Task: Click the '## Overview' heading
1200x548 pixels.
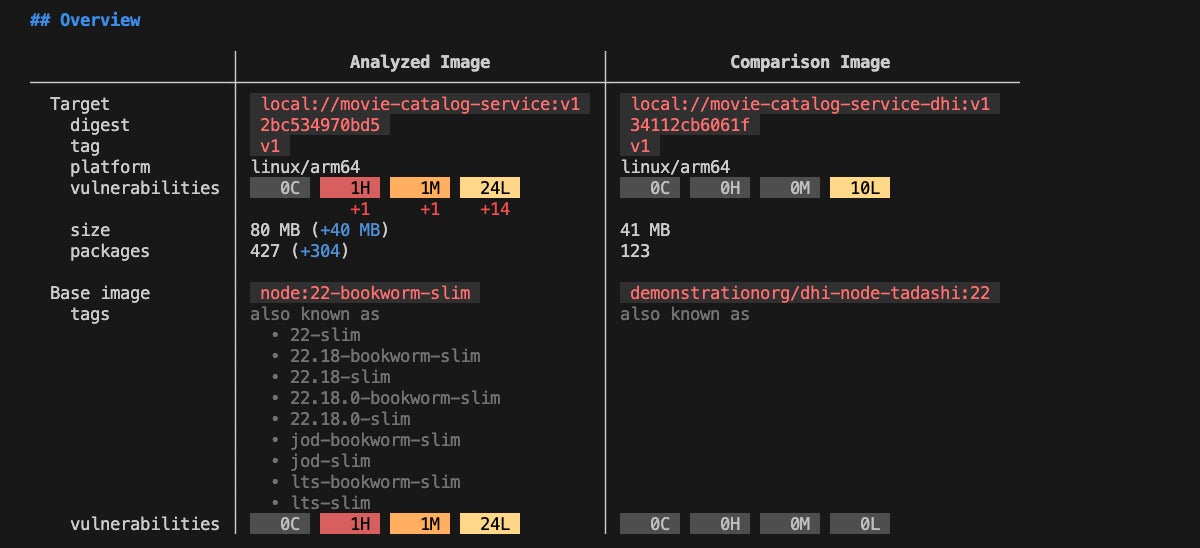Action: [85, 20]
